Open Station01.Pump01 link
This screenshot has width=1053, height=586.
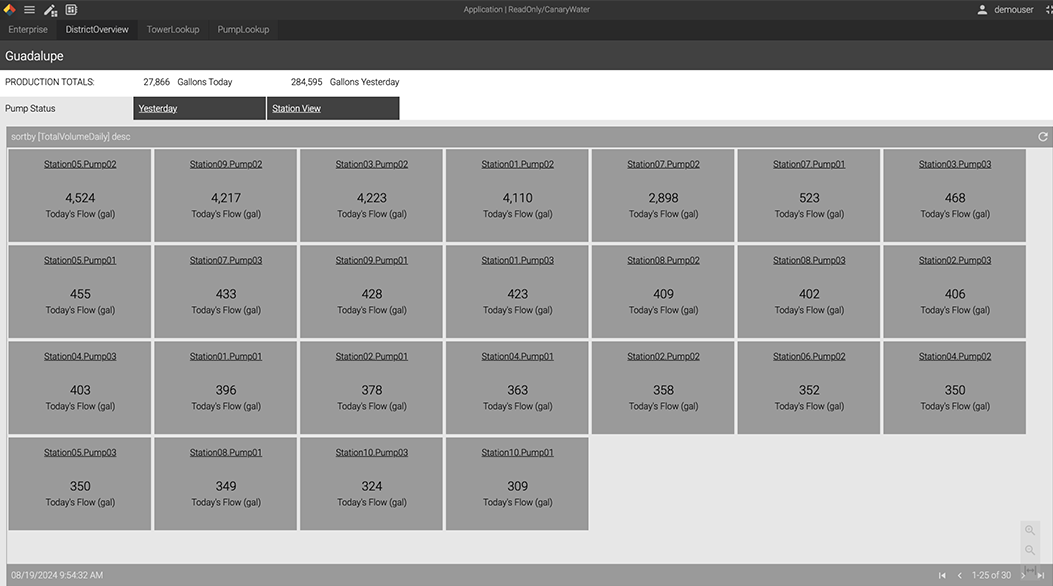pos(226,356)
